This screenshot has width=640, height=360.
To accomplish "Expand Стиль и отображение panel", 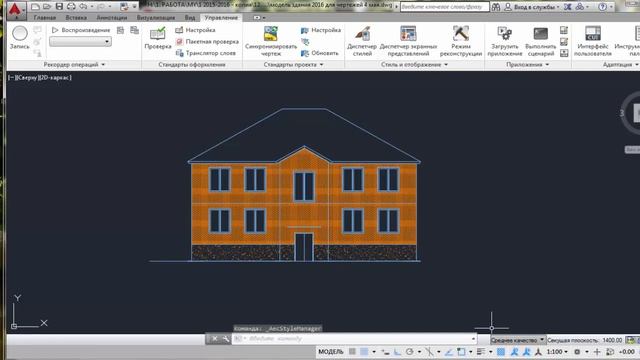I will [414, 64].
